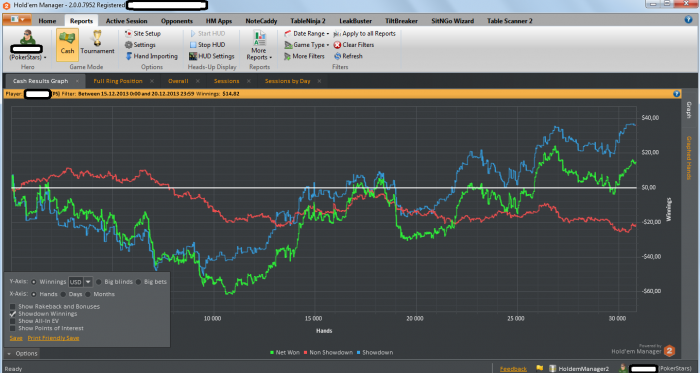
Task: Select the Cash game mode icon
Action: pyautogui.click(x=67, y=38)
